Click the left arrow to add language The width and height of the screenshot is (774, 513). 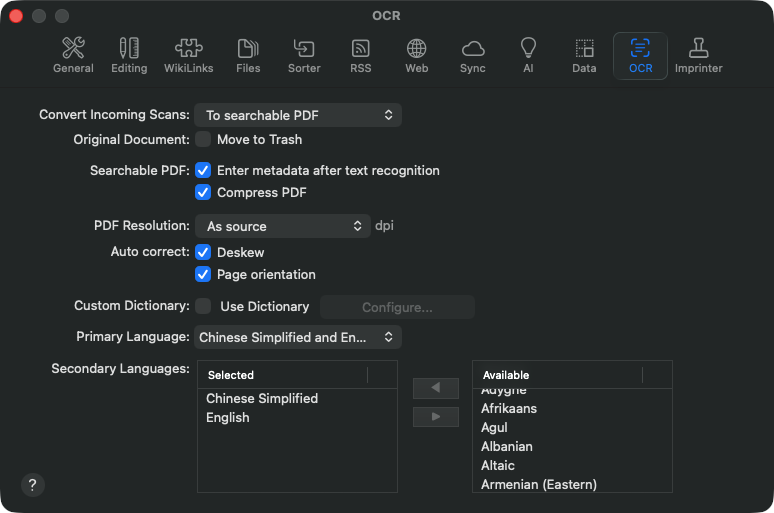click(x=435, y=388)
